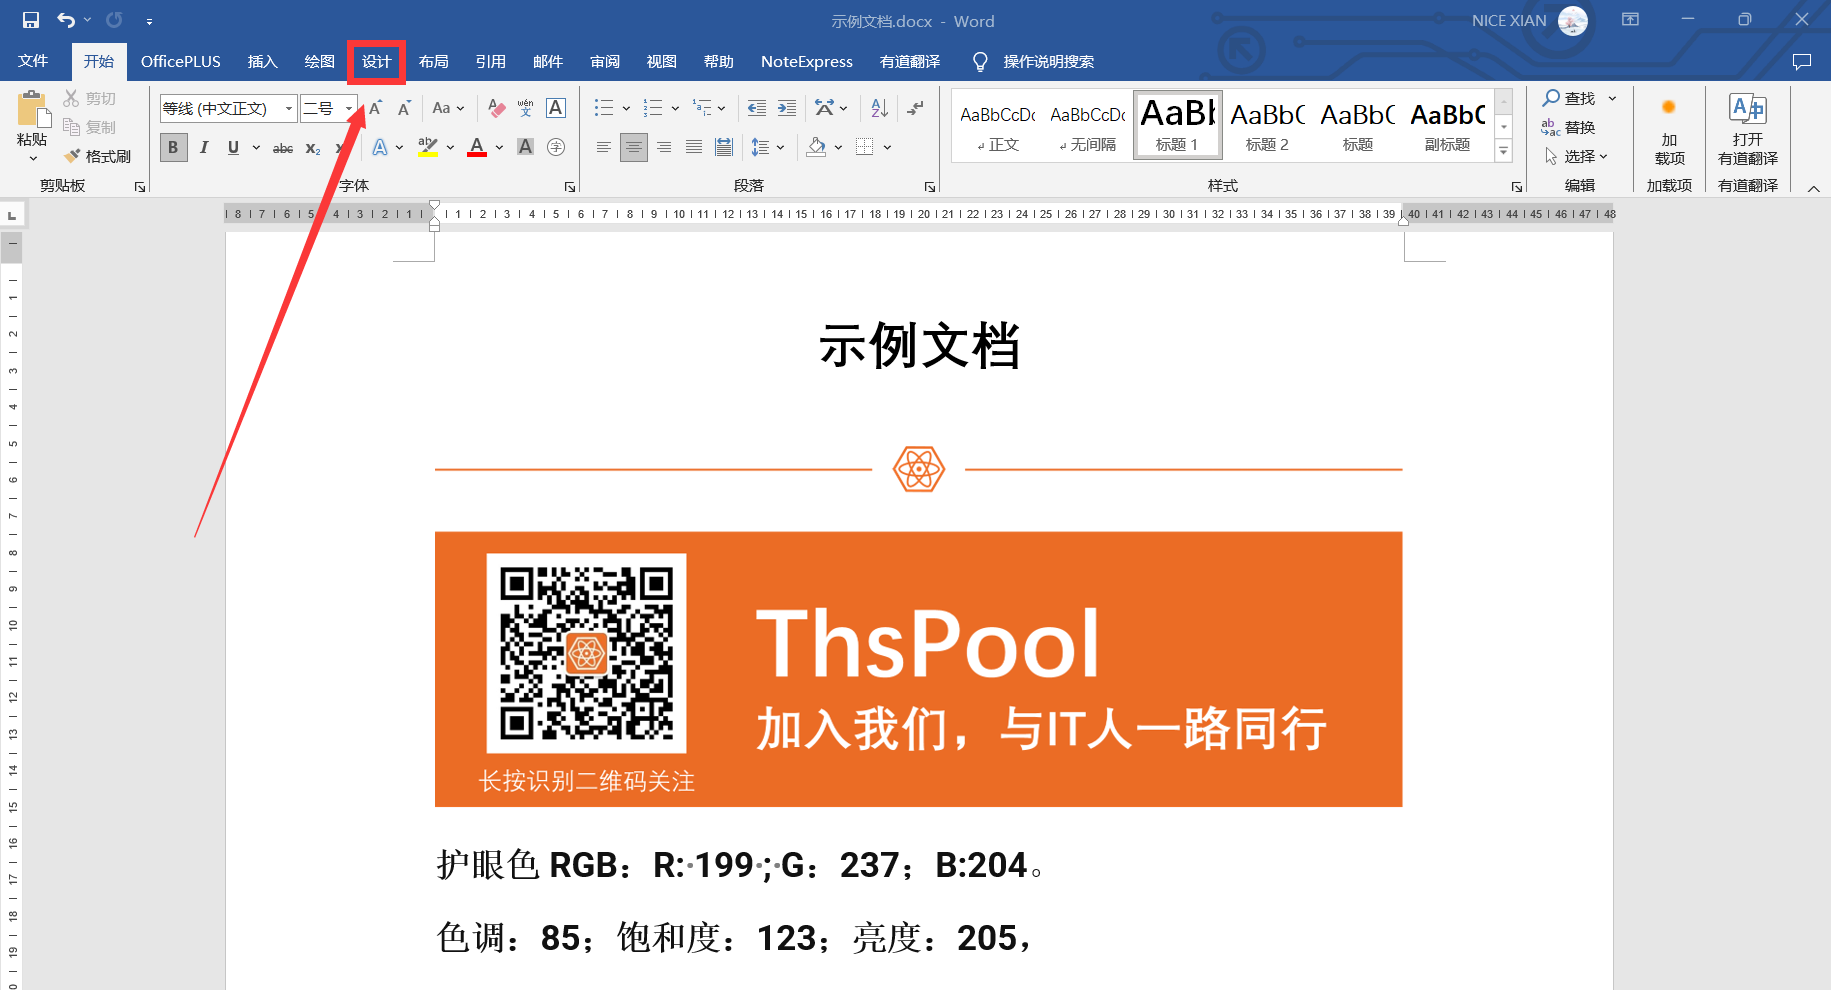Click the character border icon
Screen dimensions: 1831x990
click(556, 108)
